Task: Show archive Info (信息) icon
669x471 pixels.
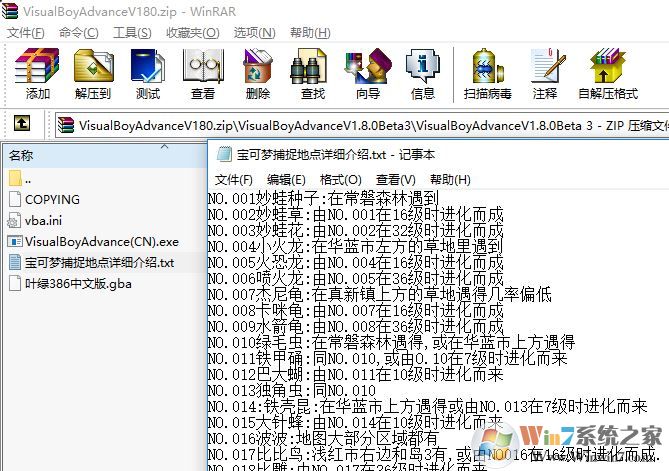Action: point(422,66)
